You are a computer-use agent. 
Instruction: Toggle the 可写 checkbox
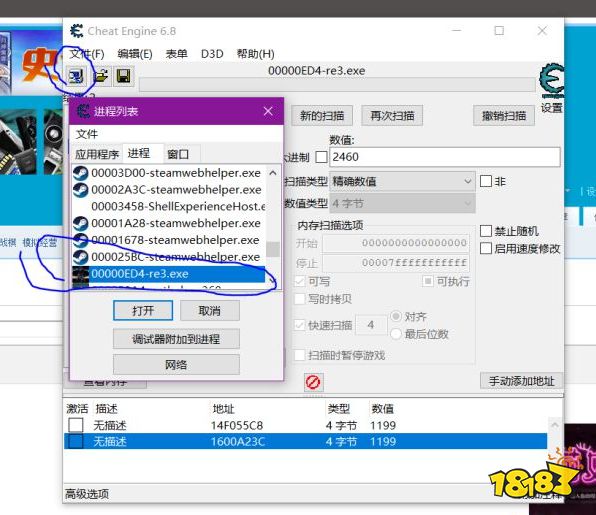click(x=300, y=282)
